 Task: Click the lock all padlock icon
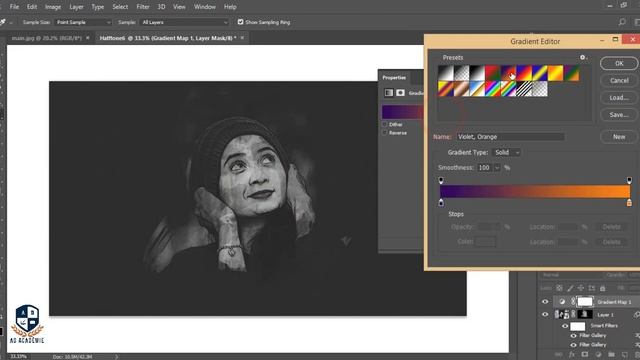[602, 288]
